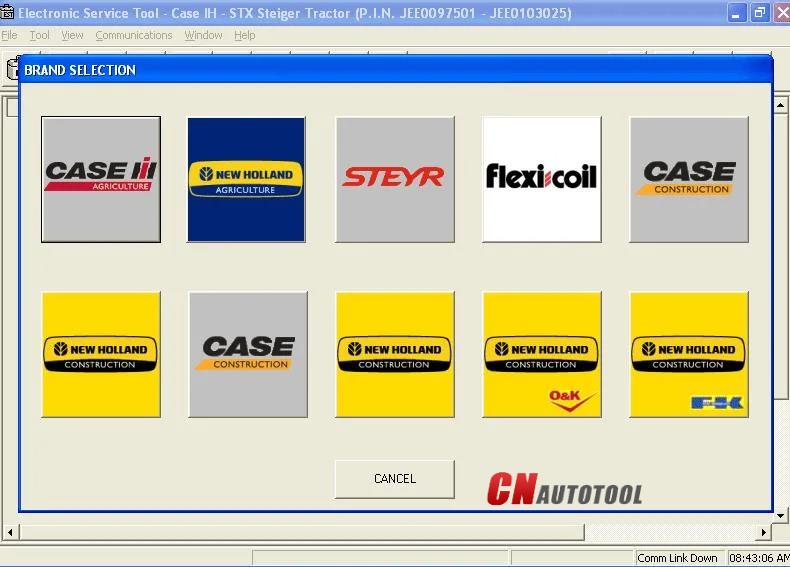Click the 08:43:06 AM clock in status bar
The height and width of the screenshot is (567, 790).
[x=759, y=558]
